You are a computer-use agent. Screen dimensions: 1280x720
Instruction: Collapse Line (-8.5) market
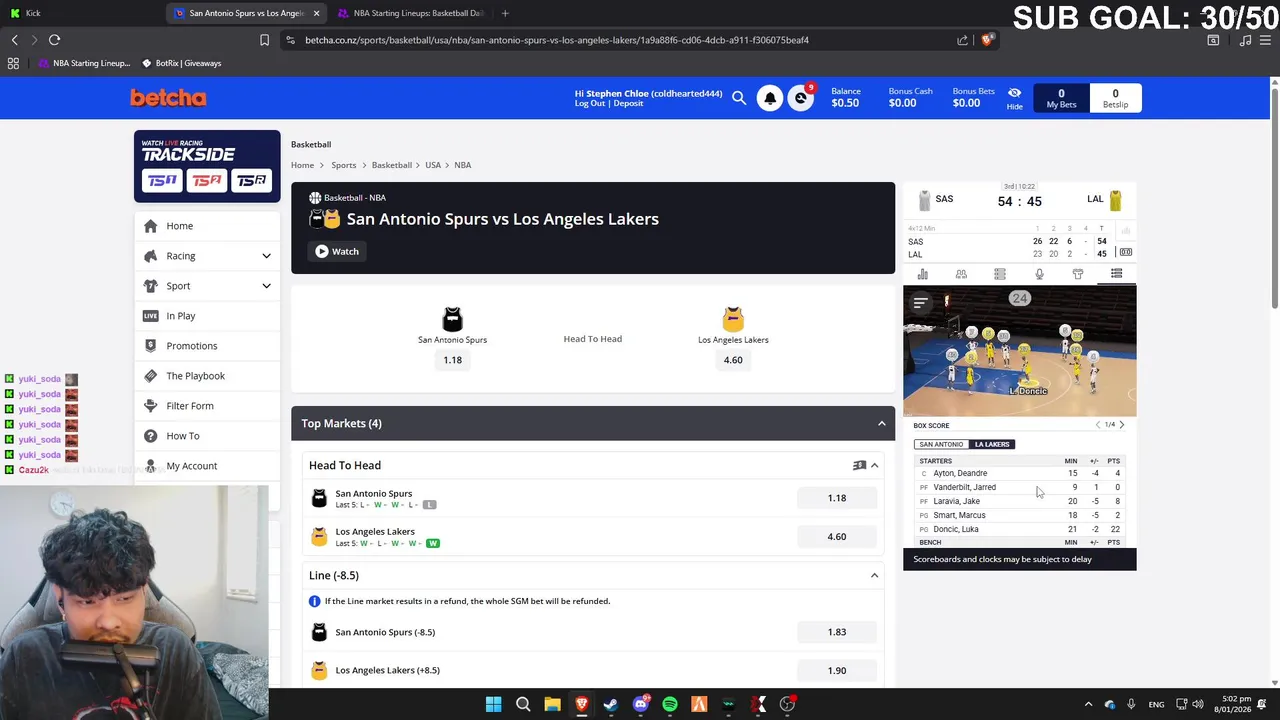[874, 576]
